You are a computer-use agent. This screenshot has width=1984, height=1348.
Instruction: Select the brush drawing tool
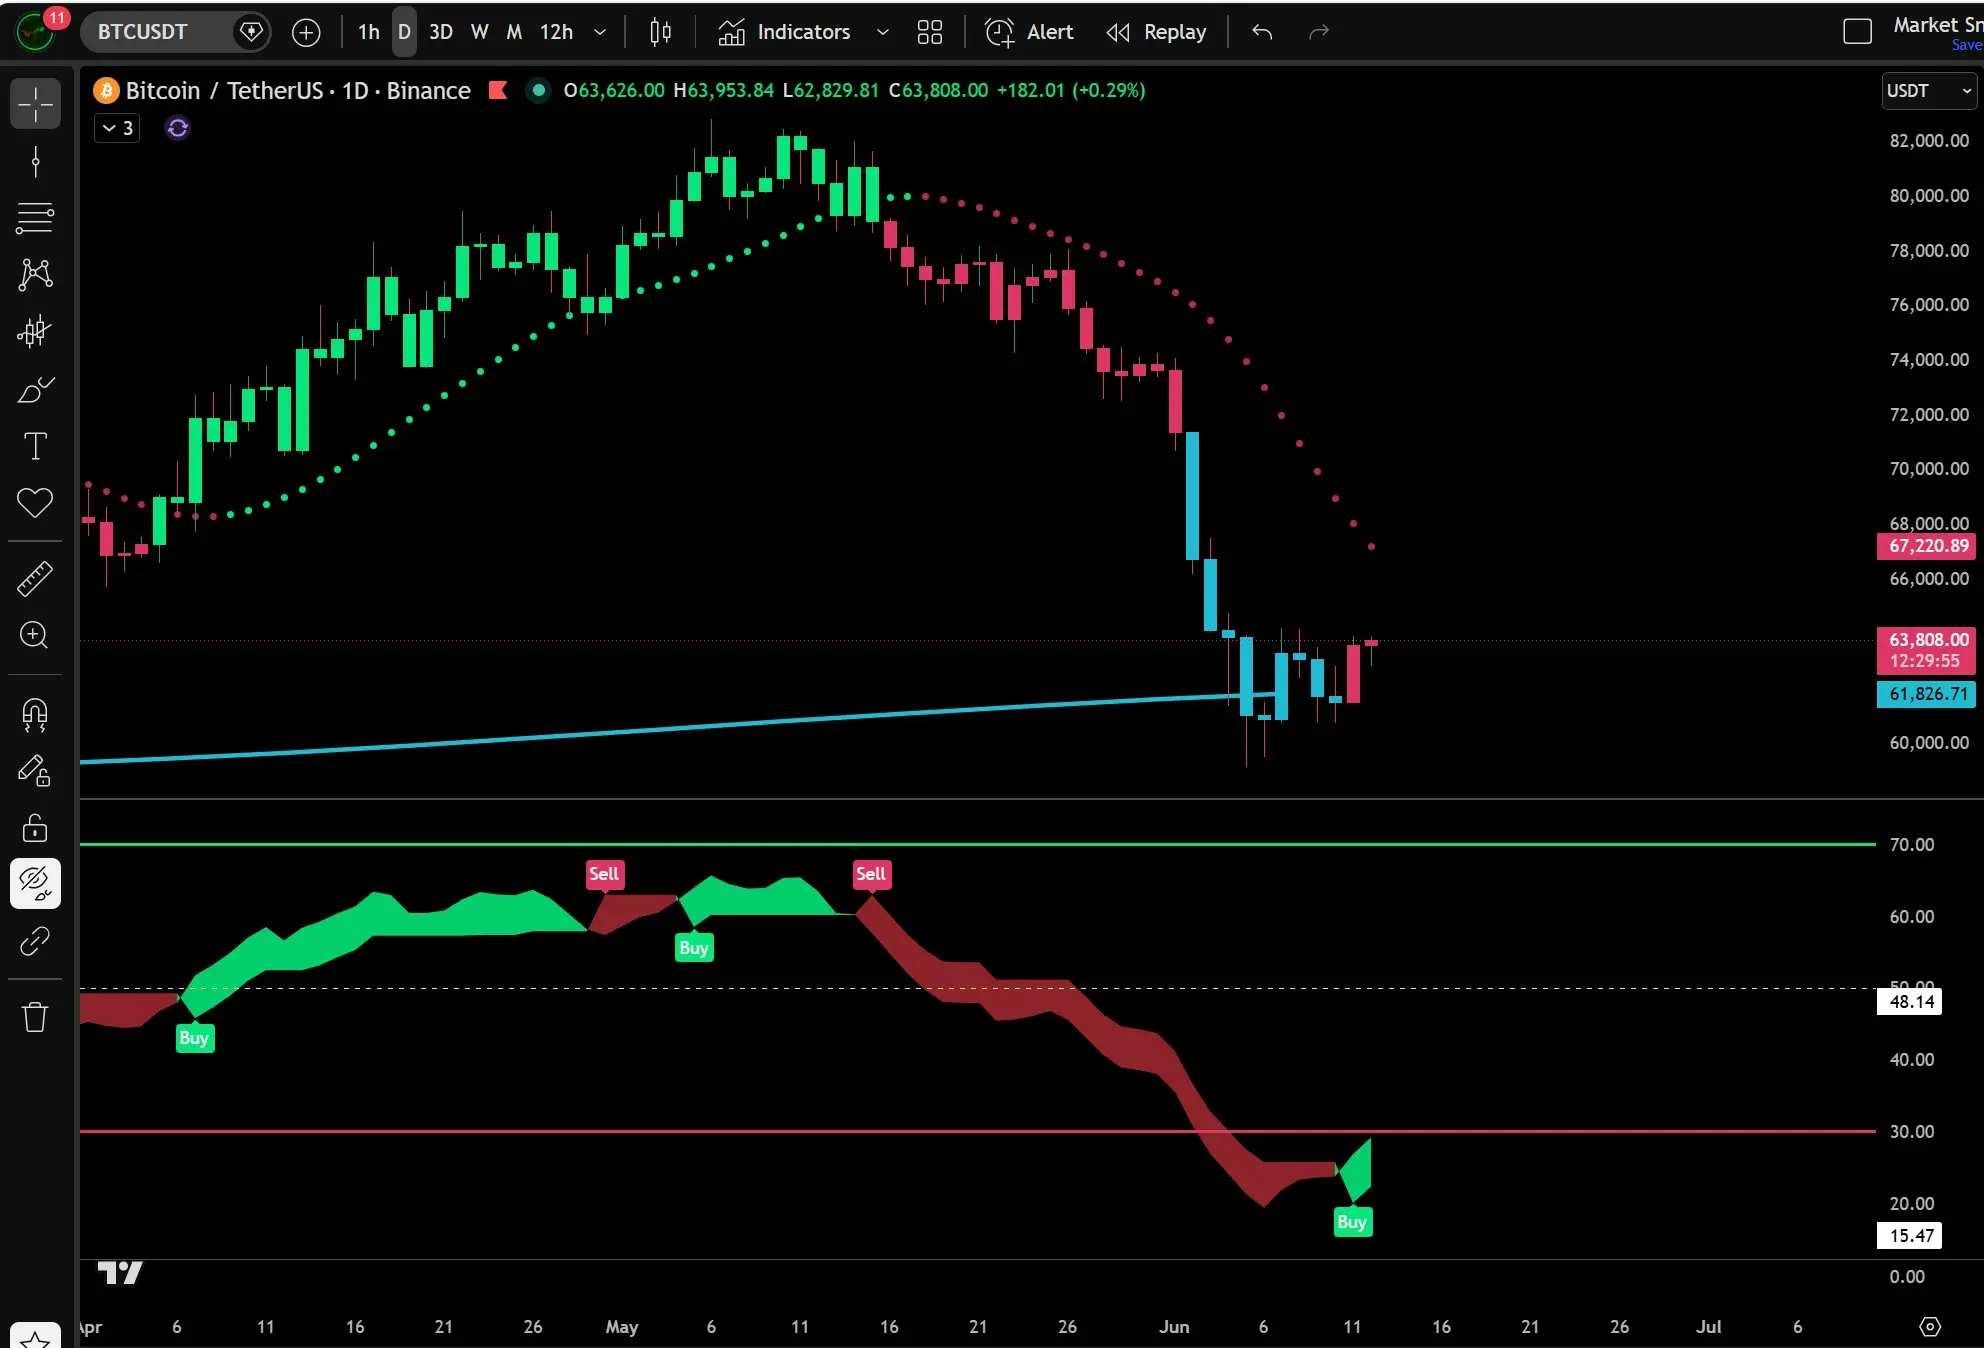coord(35,389)
